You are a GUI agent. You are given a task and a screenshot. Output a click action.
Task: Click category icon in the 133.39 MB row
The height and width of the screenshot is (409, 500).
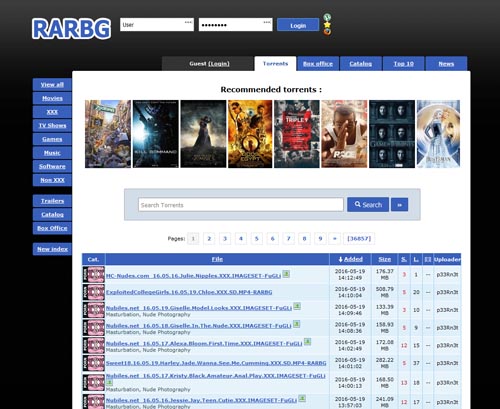94,310
